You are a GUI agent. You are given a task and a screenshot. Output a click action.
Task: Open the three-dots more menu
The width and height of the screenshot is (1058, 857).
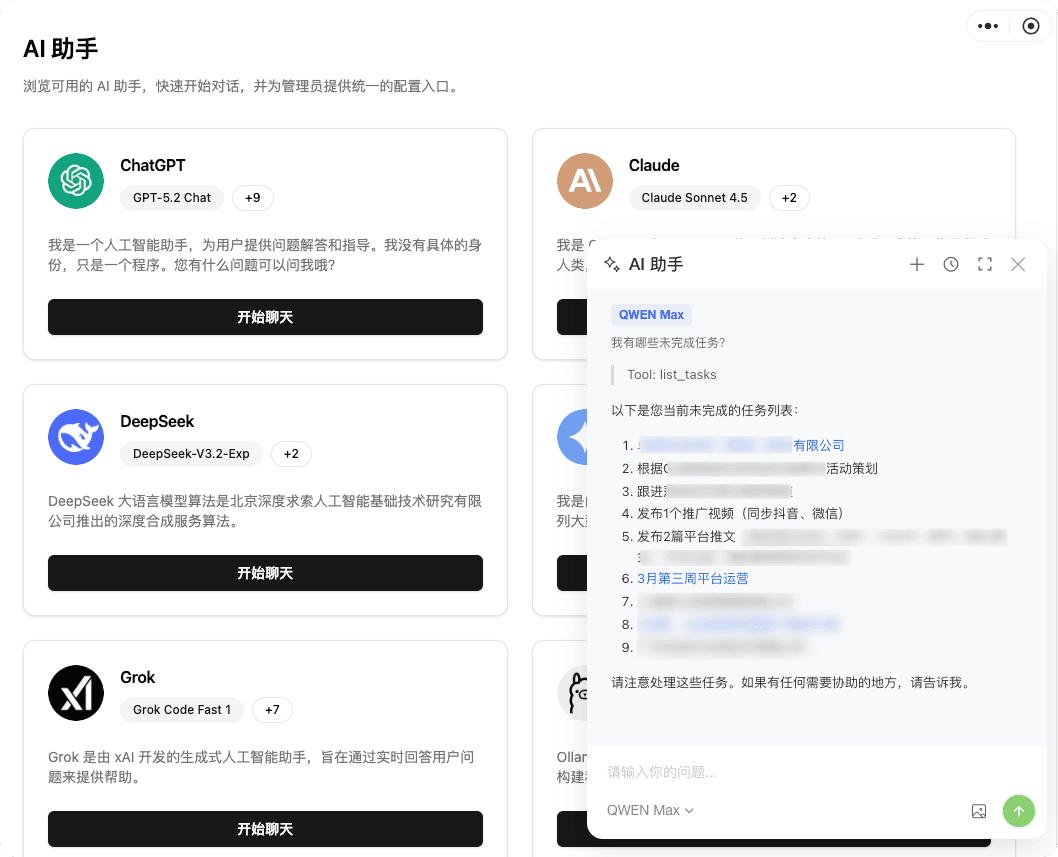click(x=988, y=26)
